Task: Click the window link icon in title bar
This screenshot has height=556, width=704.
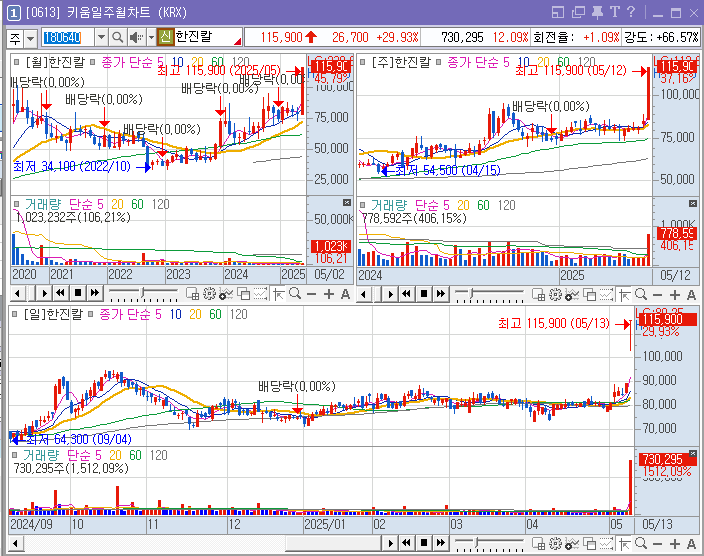Action: (x=558, y=13)
